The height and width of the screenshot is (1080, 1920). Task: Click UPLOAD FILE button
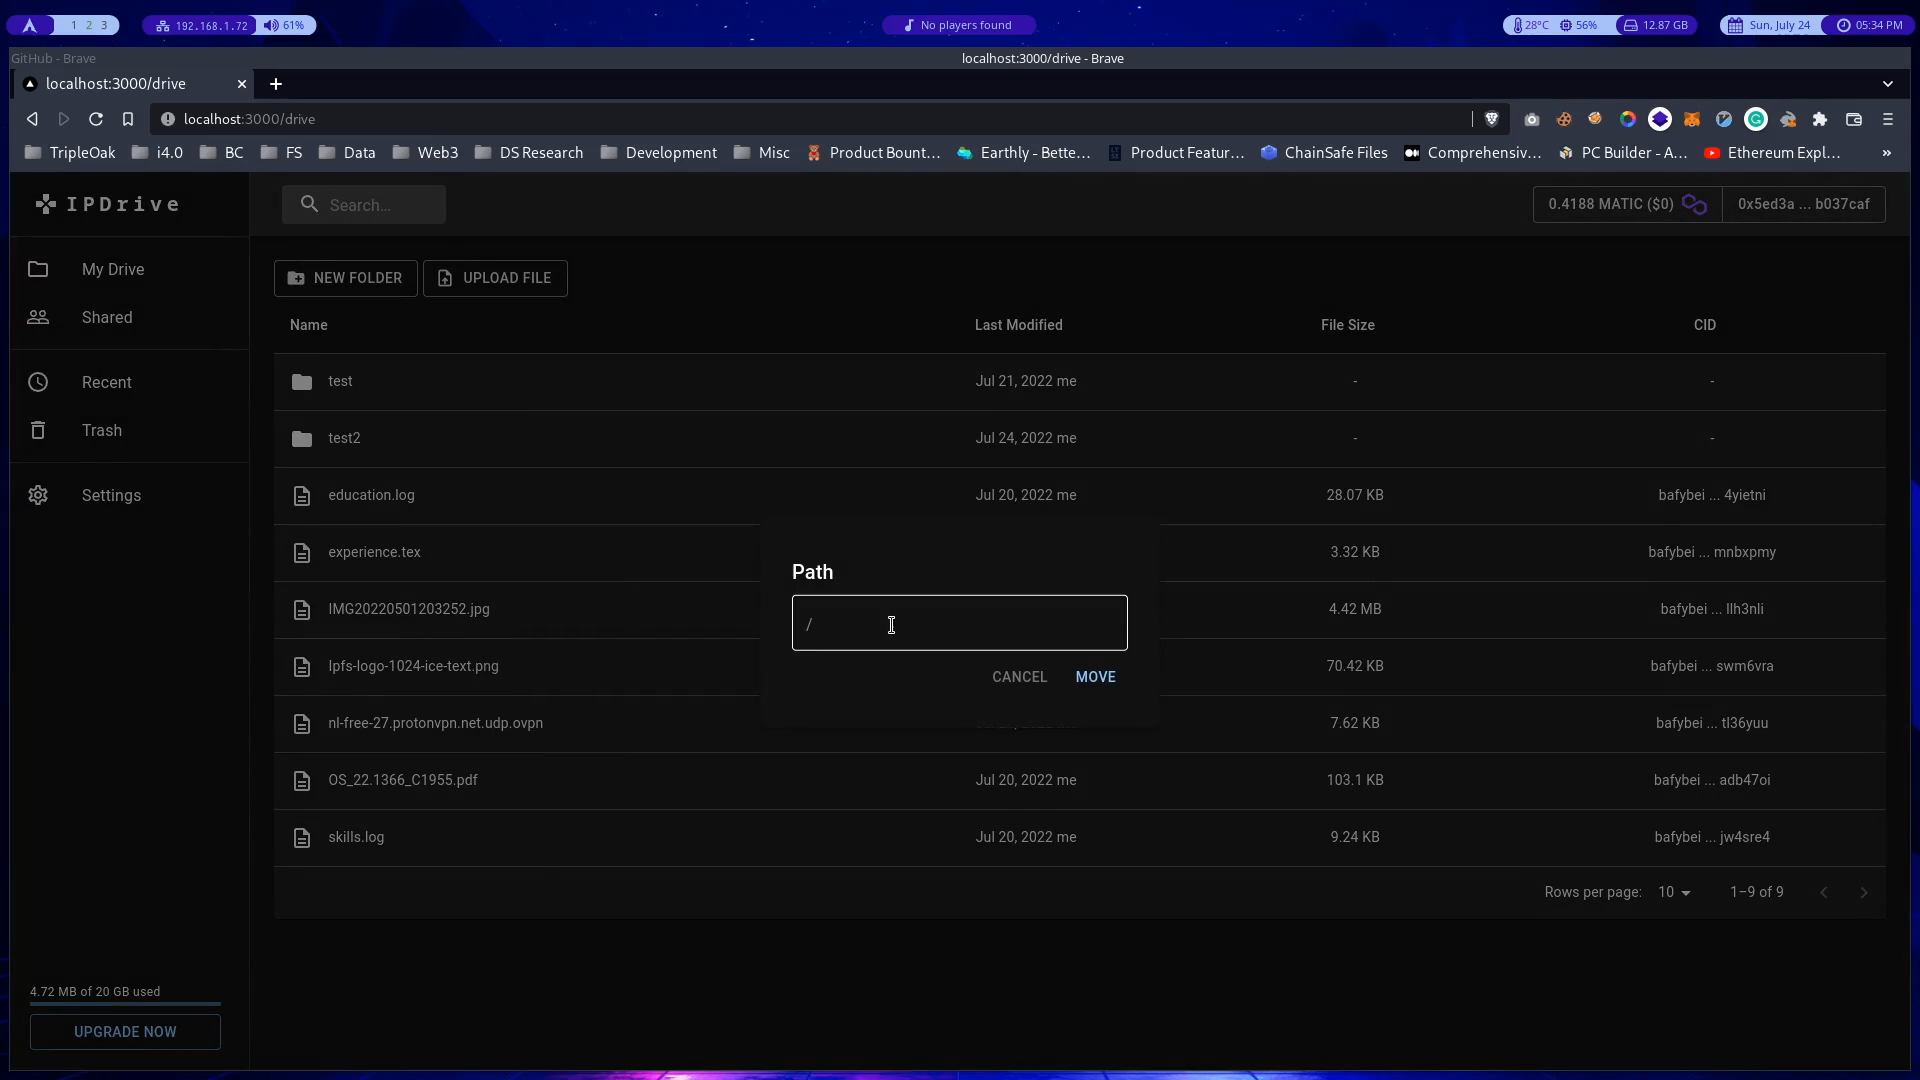point(495,278)
